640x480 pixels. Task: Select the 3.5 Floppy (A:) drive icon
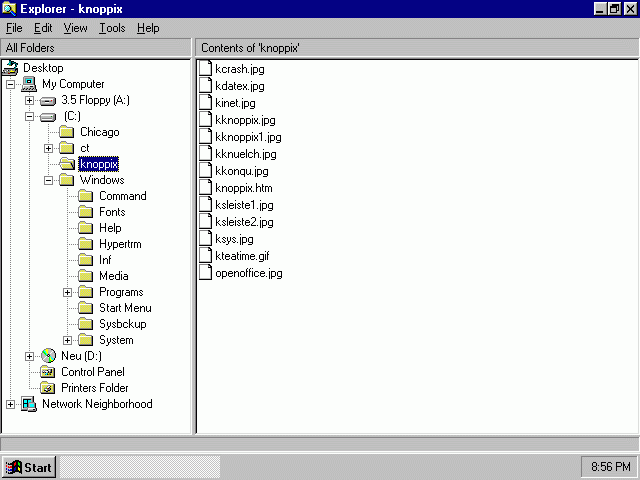pos(48,100)
